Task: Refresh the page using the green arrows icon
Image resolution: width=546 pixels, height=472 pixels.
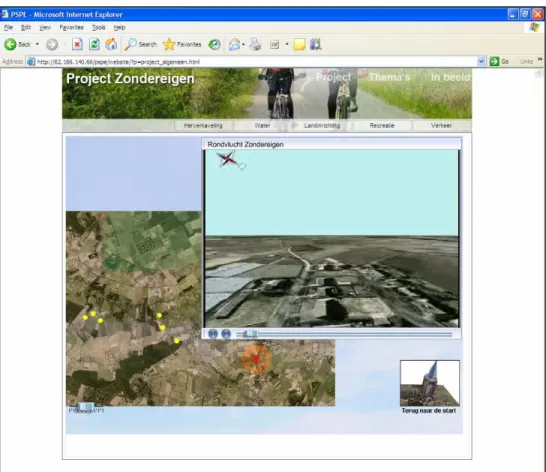Action: coord(94,44)
